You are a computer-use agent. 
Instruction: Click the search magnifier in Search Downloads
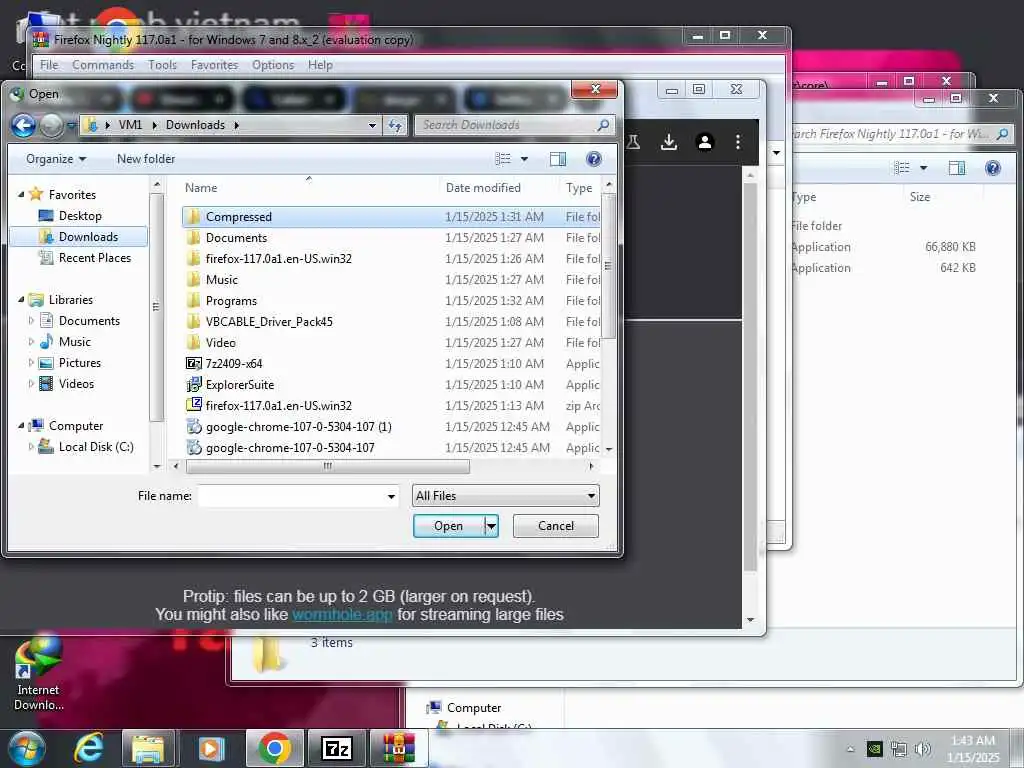[603, 125]
